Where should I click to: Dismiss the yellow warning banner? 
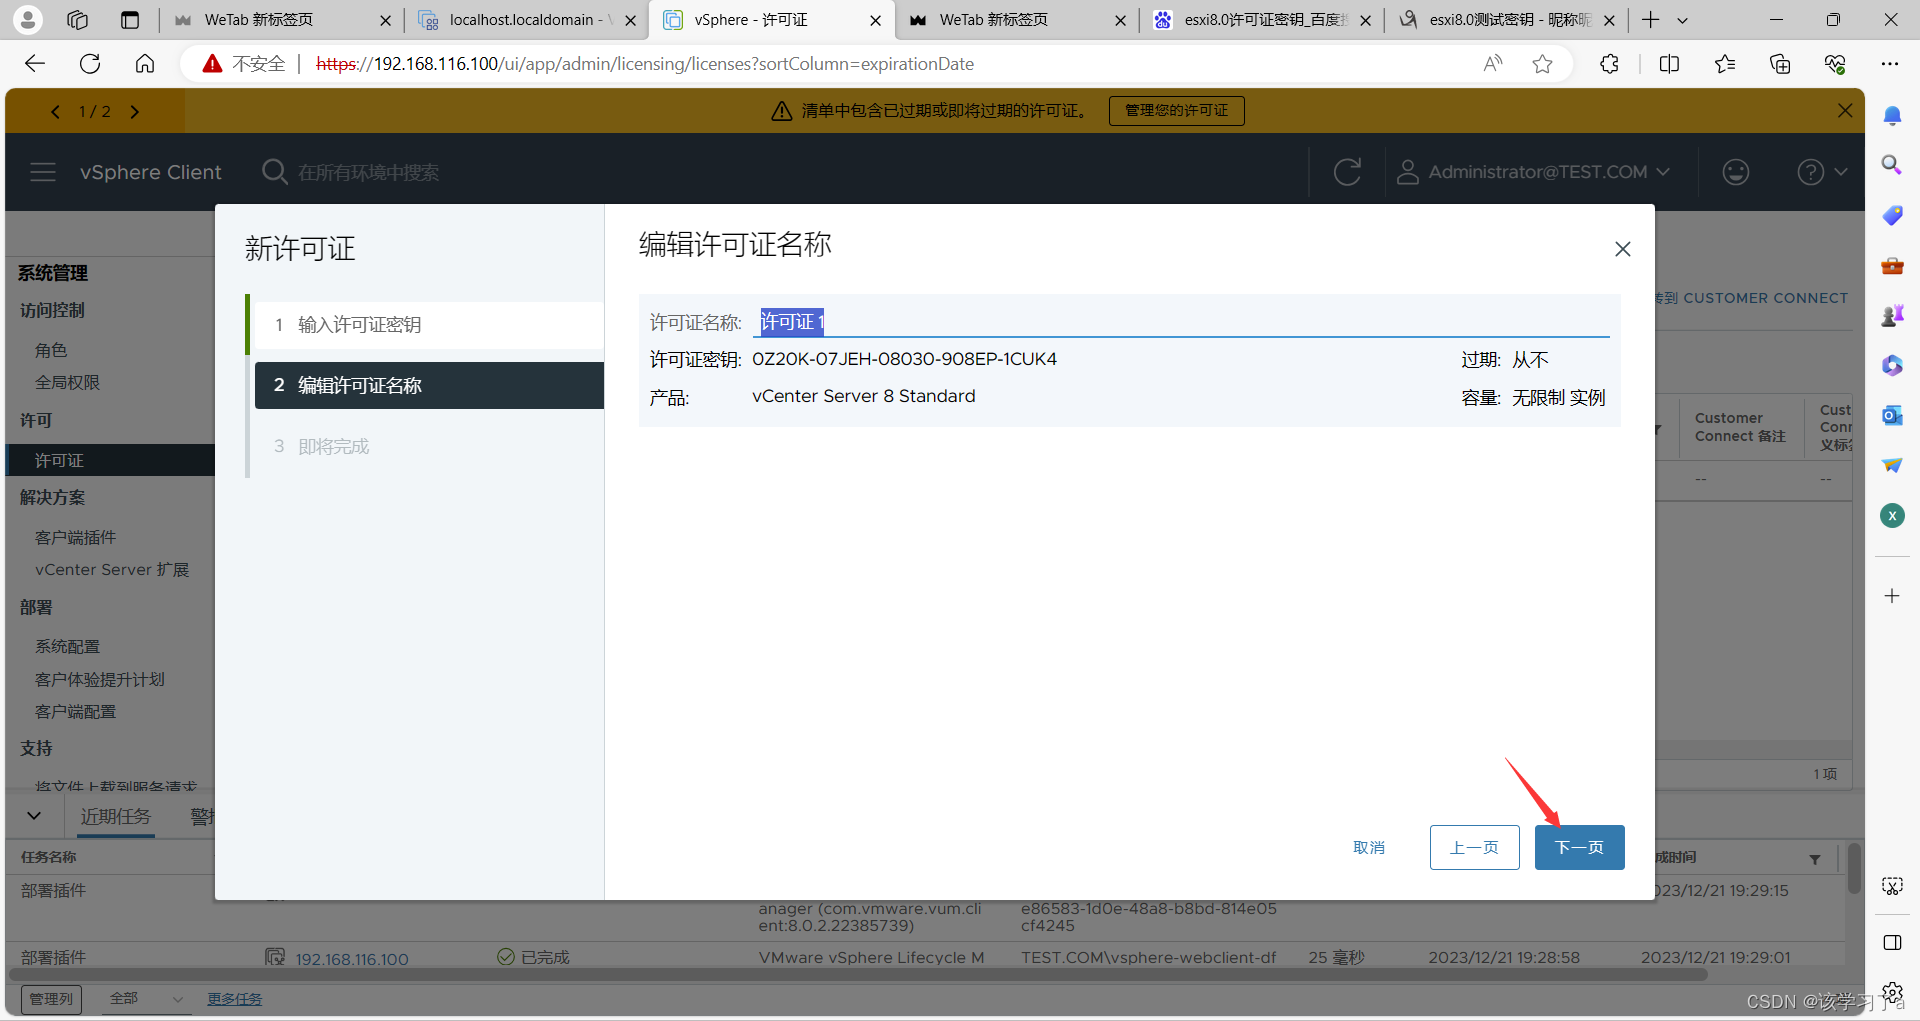pyautogui.click(x=1845, y=110)
